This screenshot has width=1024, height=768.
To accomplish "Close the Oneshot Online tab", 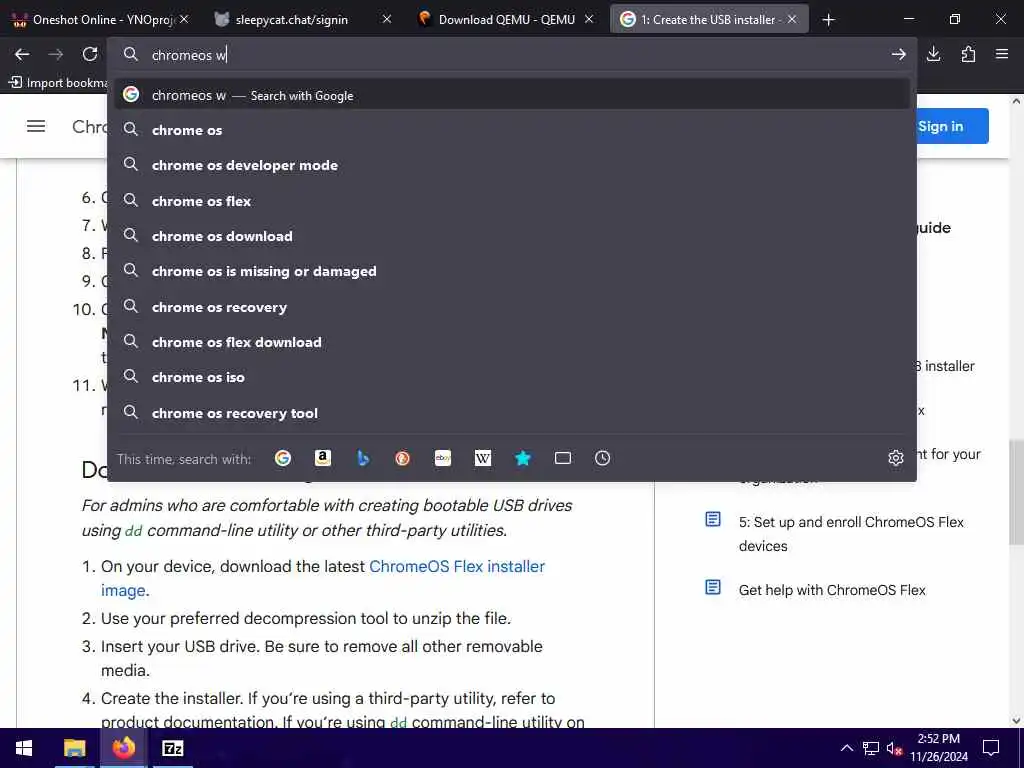I will (x=184, y=20).
